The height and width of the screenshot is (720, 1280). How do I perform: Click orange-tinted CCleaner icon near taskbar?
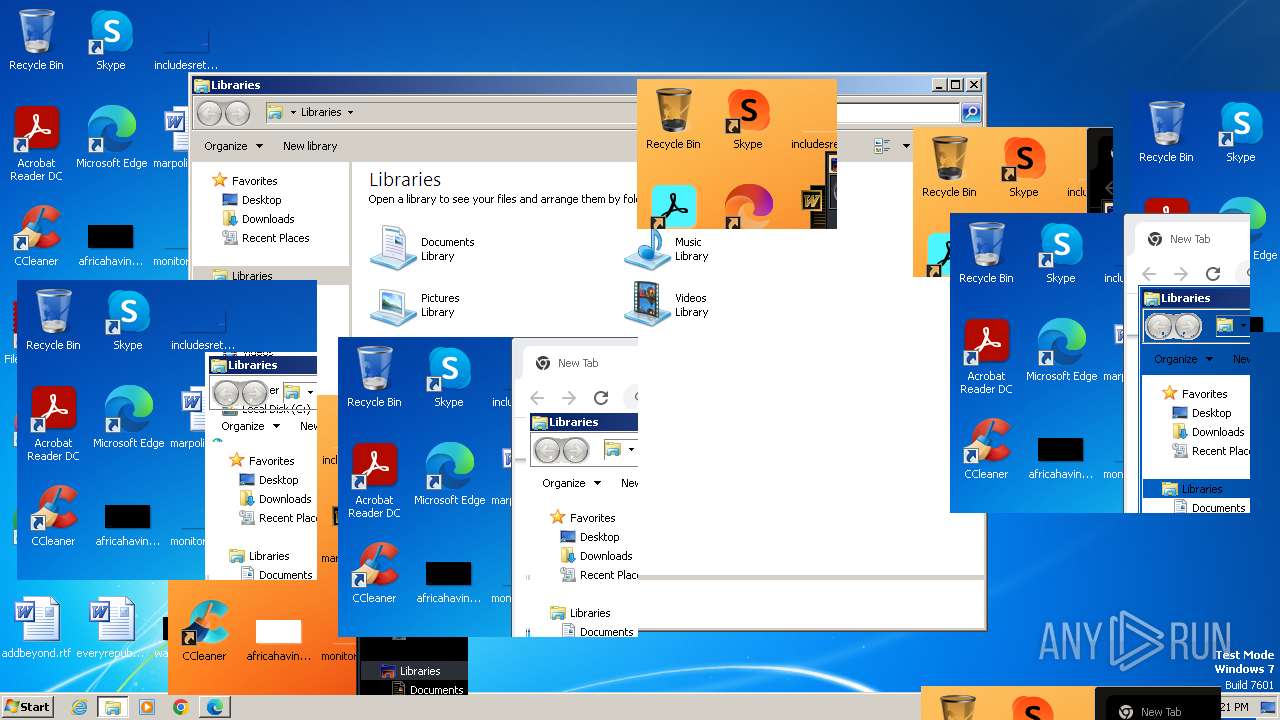204,631
